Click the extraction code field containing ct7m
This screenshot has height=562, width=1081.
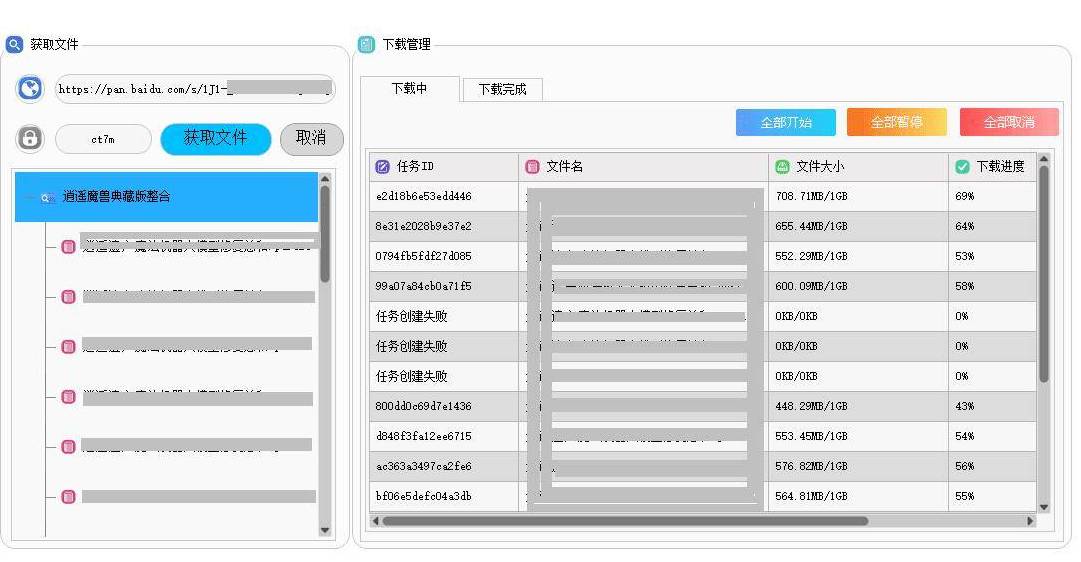103,139
